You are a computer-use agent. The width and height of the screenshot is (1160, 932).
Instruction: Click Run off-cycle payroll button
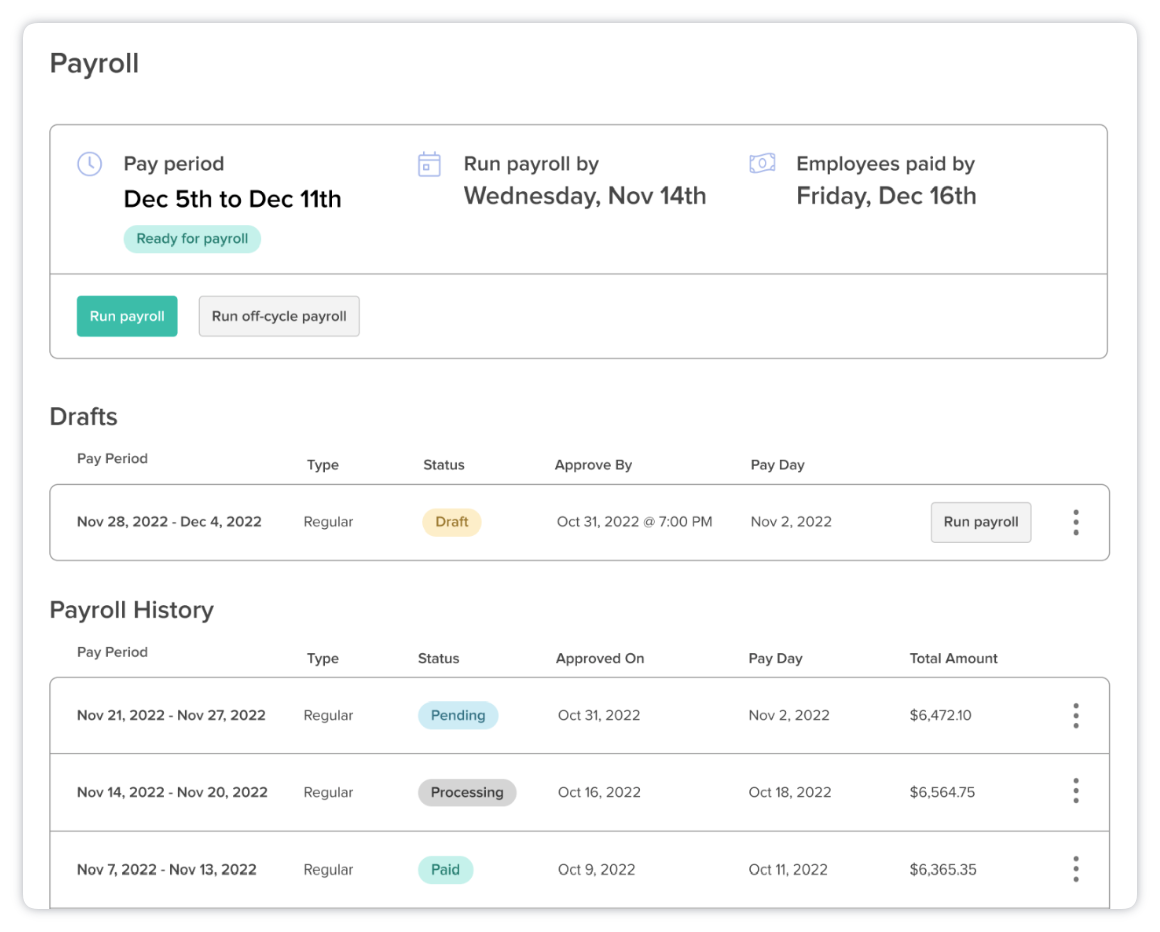[x=279, y=316]
